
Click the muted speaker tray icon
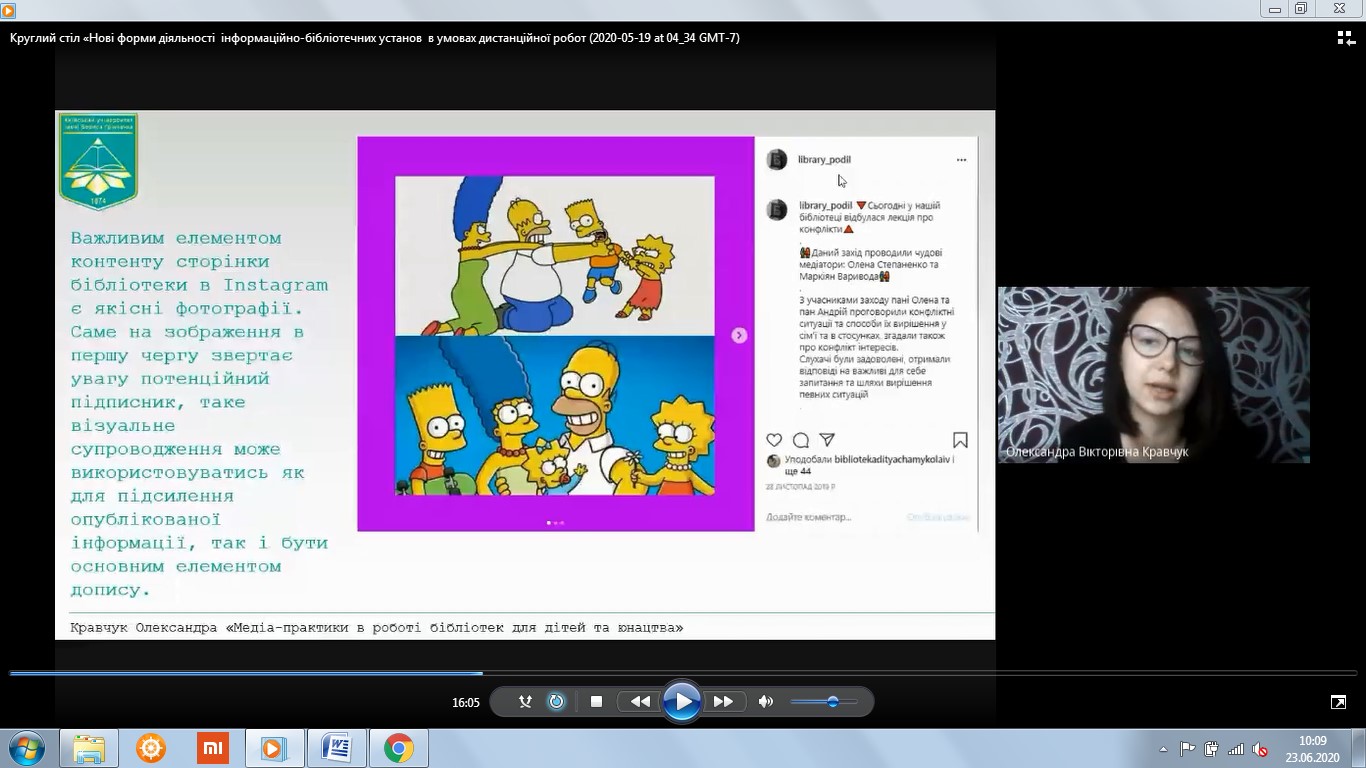1260,749
